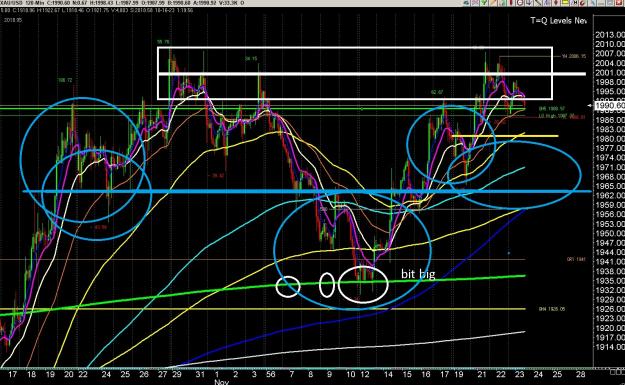The image size is (625, 385).
Task: Click the 1914.00 price axis label
Action: point(610,347)
